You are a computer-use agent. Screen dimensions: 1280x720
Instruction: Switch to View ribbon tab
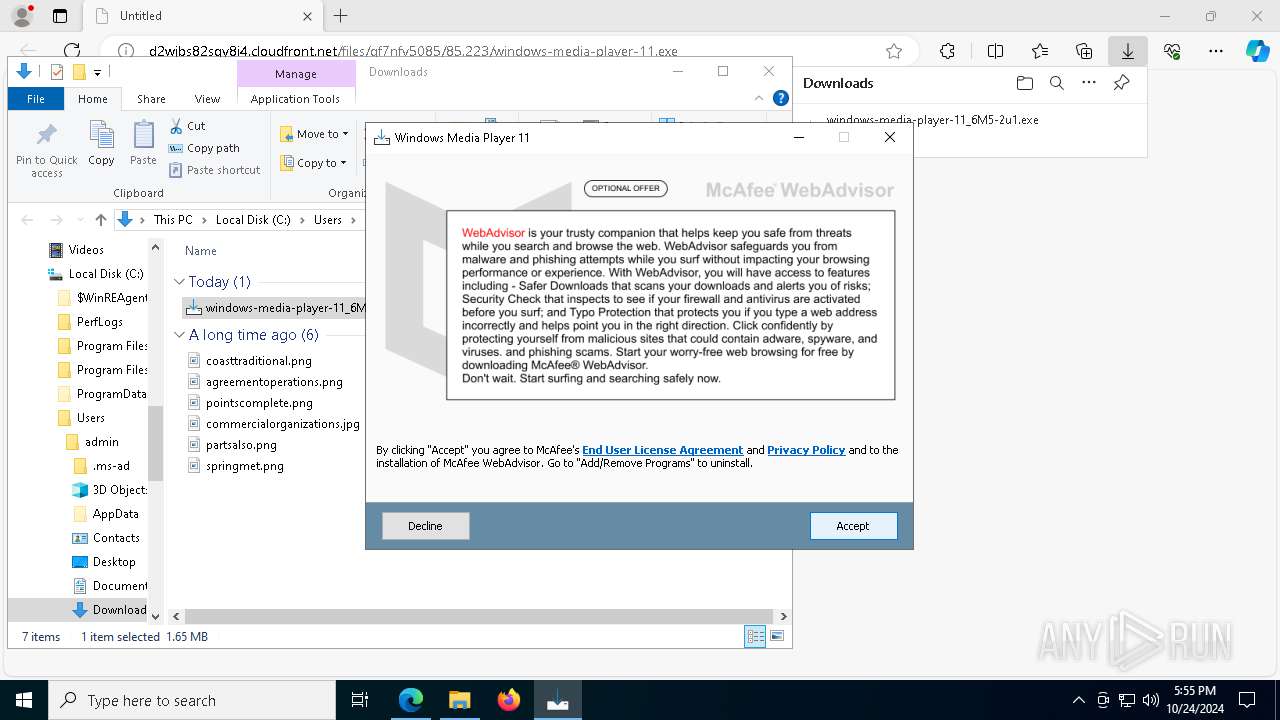click(207, 99)
